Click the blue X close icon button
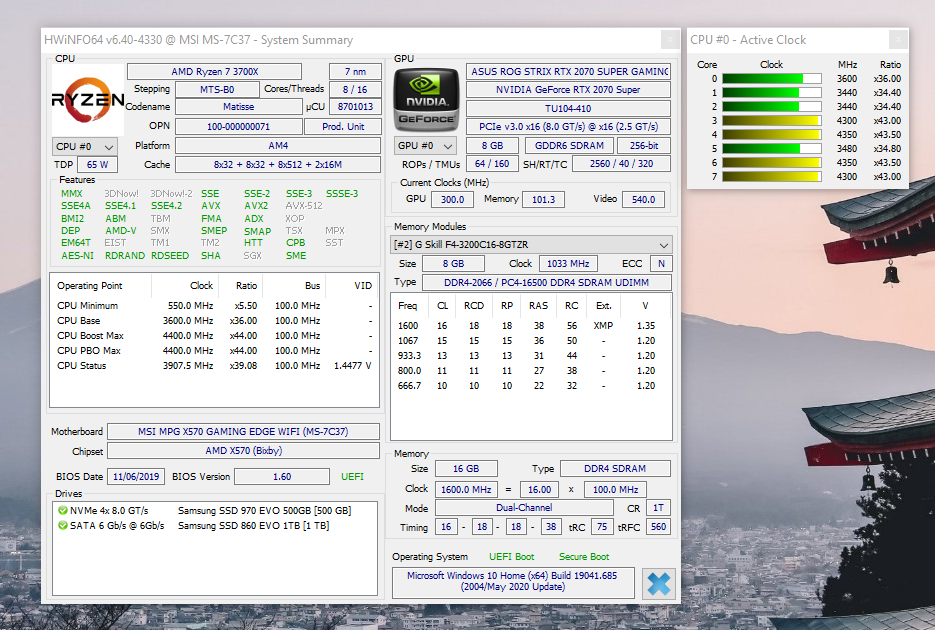The image size is (935, 630). 659,584
